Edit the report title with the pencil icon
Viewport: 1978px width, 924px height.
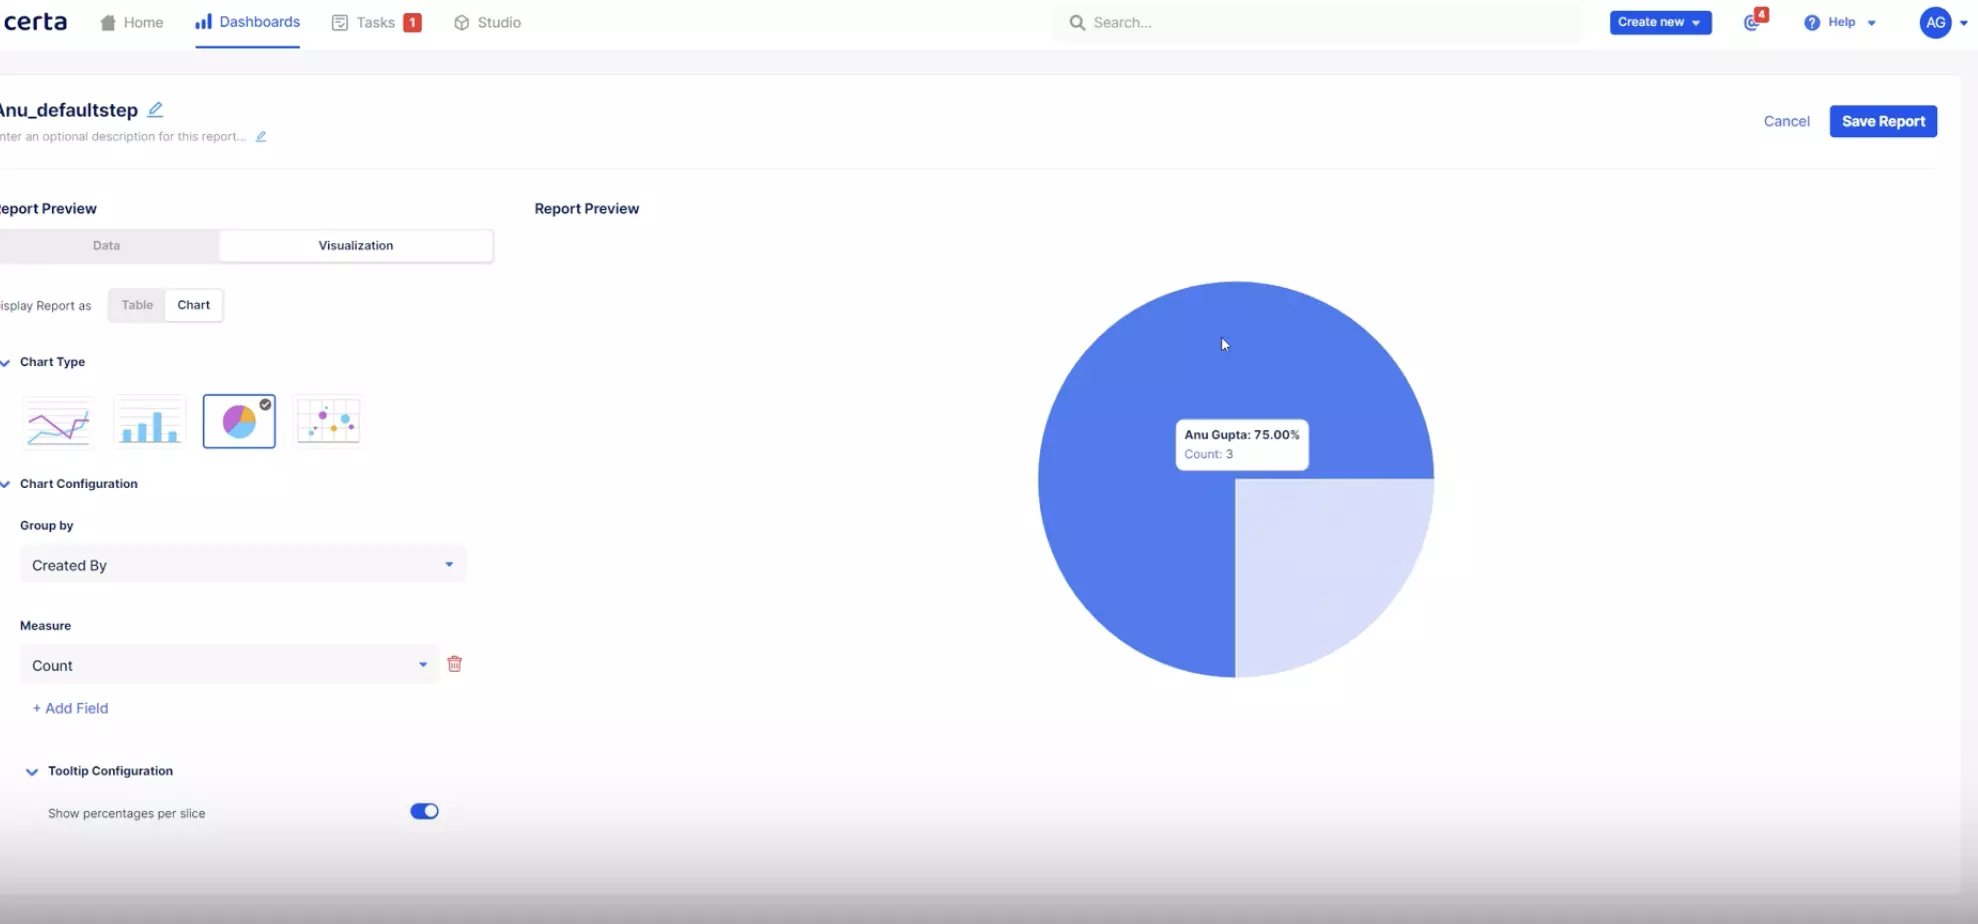pos(155,108)
